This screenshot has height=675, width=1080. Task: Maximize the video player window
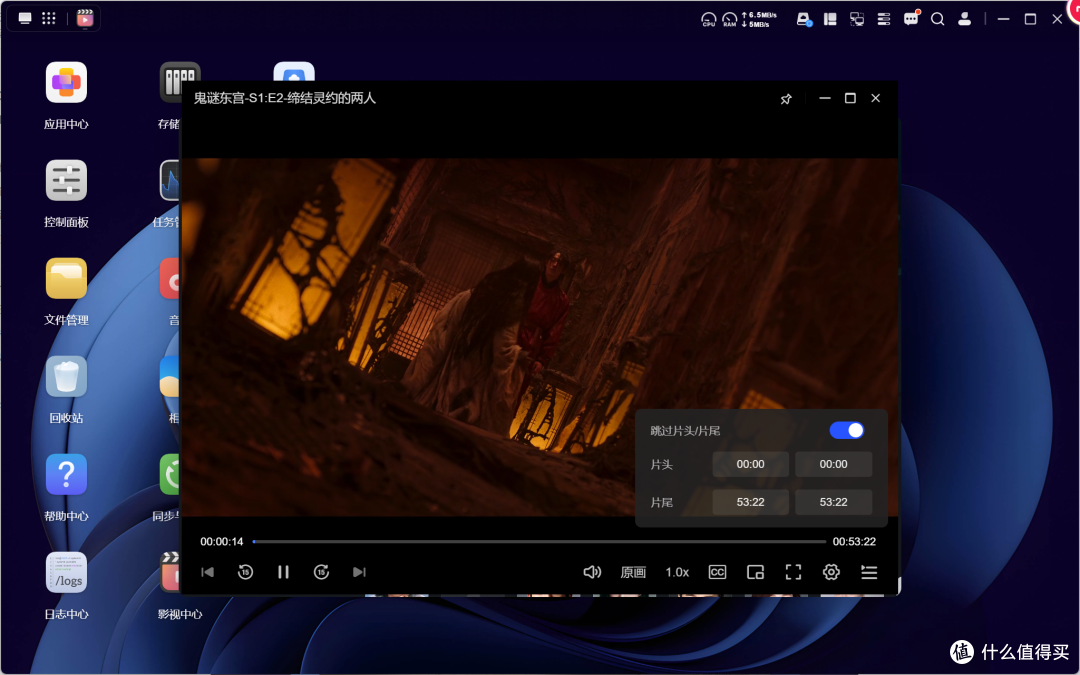coord(850,98)
